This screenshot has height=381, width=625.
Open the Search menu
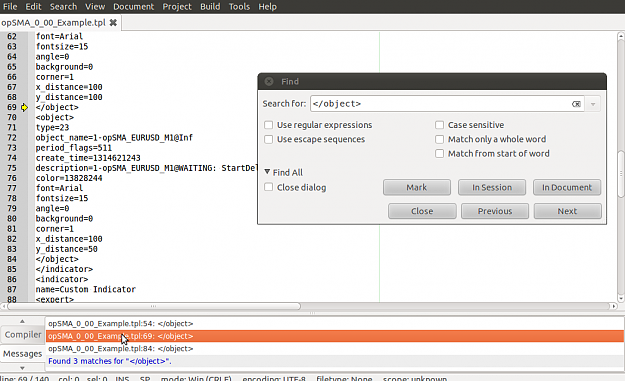pos(63,6)
